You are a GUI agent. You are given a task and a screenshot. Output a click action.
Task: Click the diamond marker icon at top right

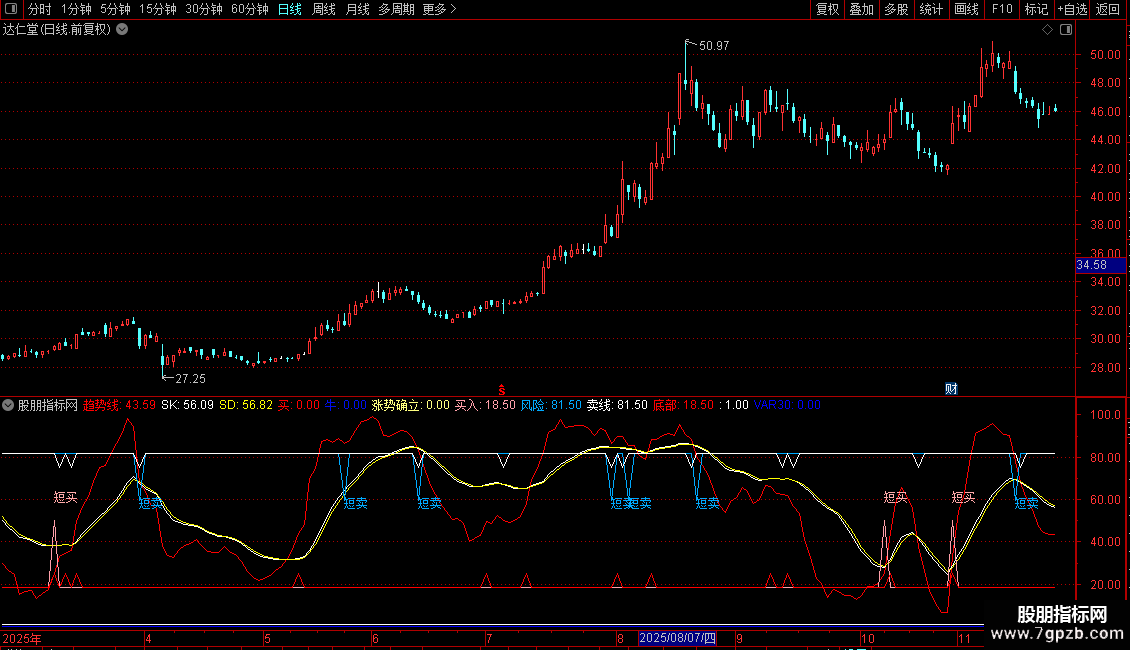1047,29
